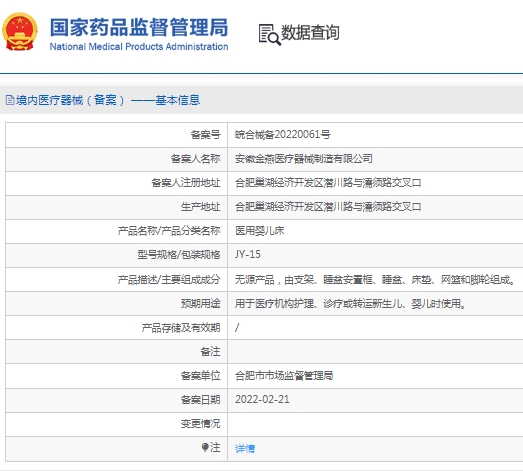Select the 产品名称/产品分类名称 label
The width and height of the screenshot is (523, 471).
pyautogui.click(x=169, y=231)
